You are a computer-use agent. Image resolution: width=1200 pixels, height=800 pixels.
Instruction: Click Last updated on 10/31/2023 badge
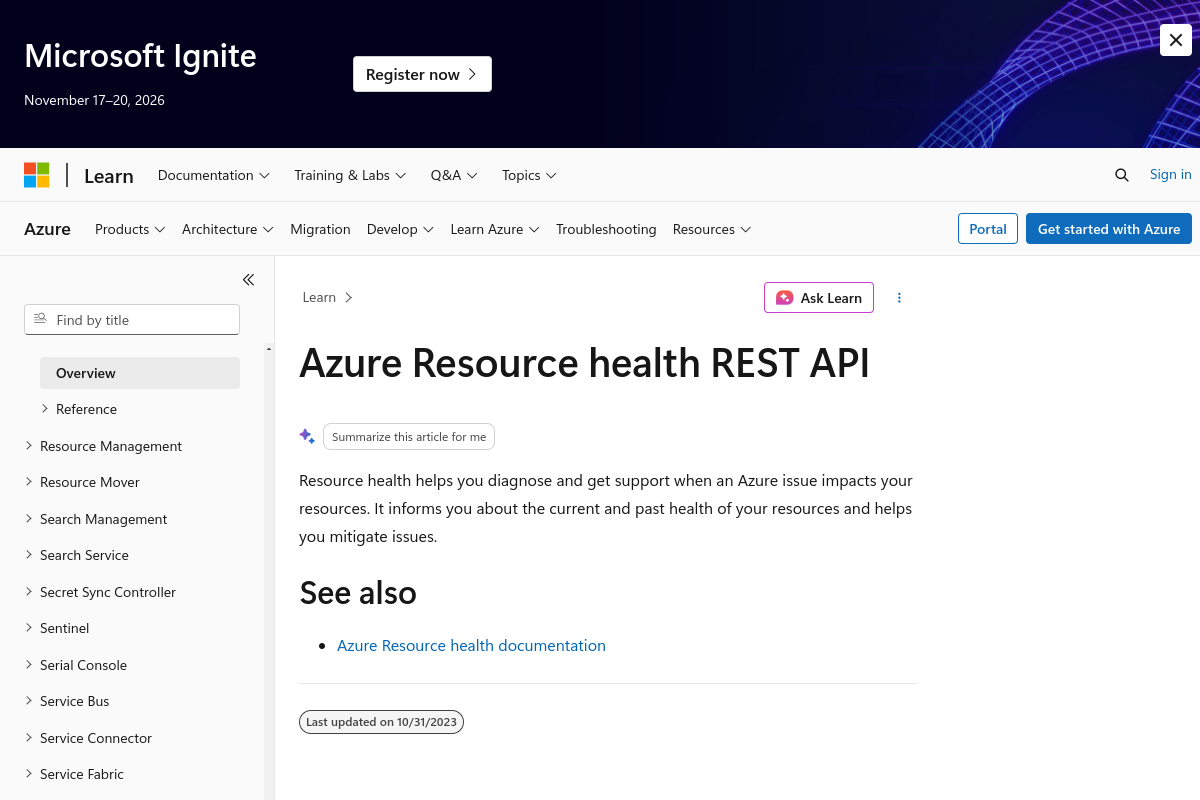point(381,722)
